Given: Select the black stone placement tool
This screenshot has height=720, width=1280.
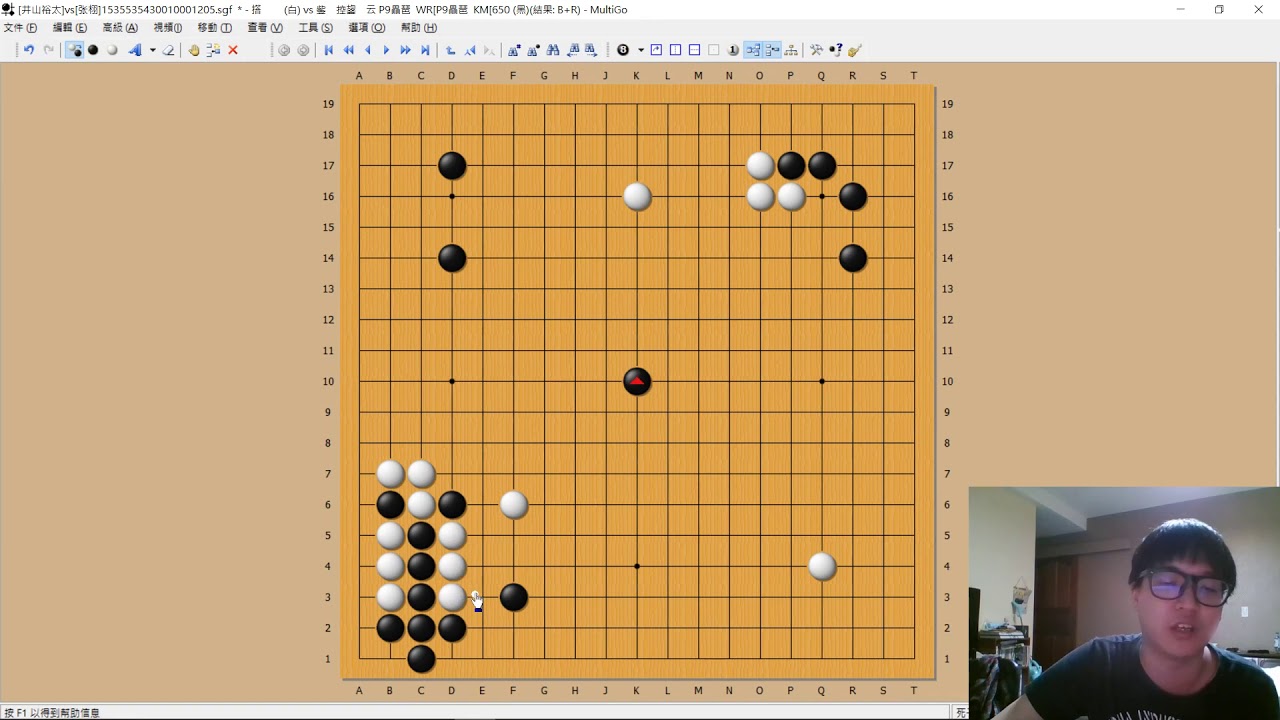Looking at the screenshot, I should pyautogui.click(x=93, y=50).
